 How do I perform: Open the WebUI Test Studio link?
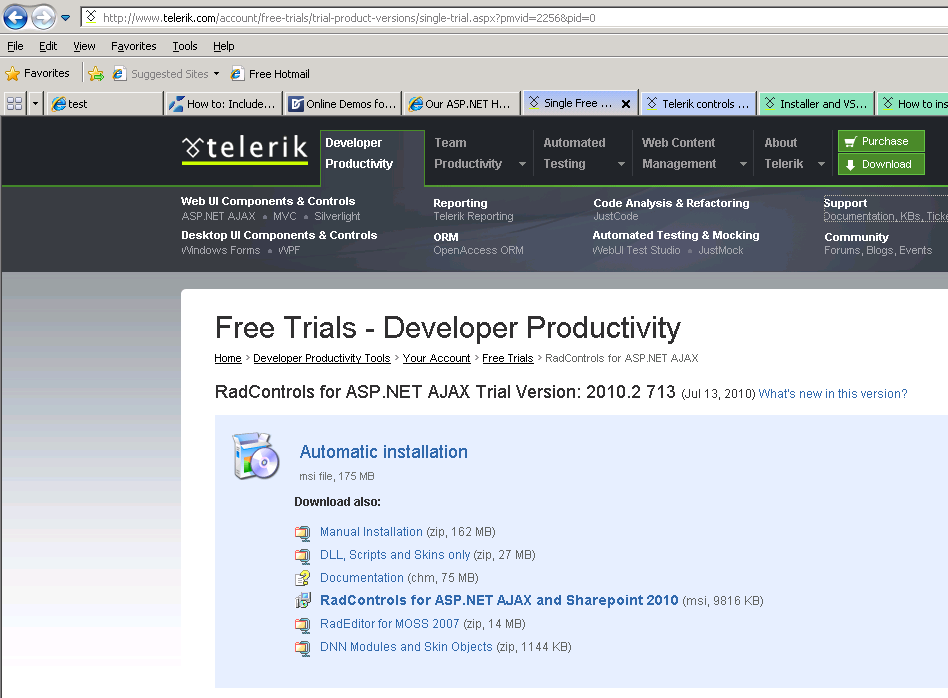coord(636,250)
